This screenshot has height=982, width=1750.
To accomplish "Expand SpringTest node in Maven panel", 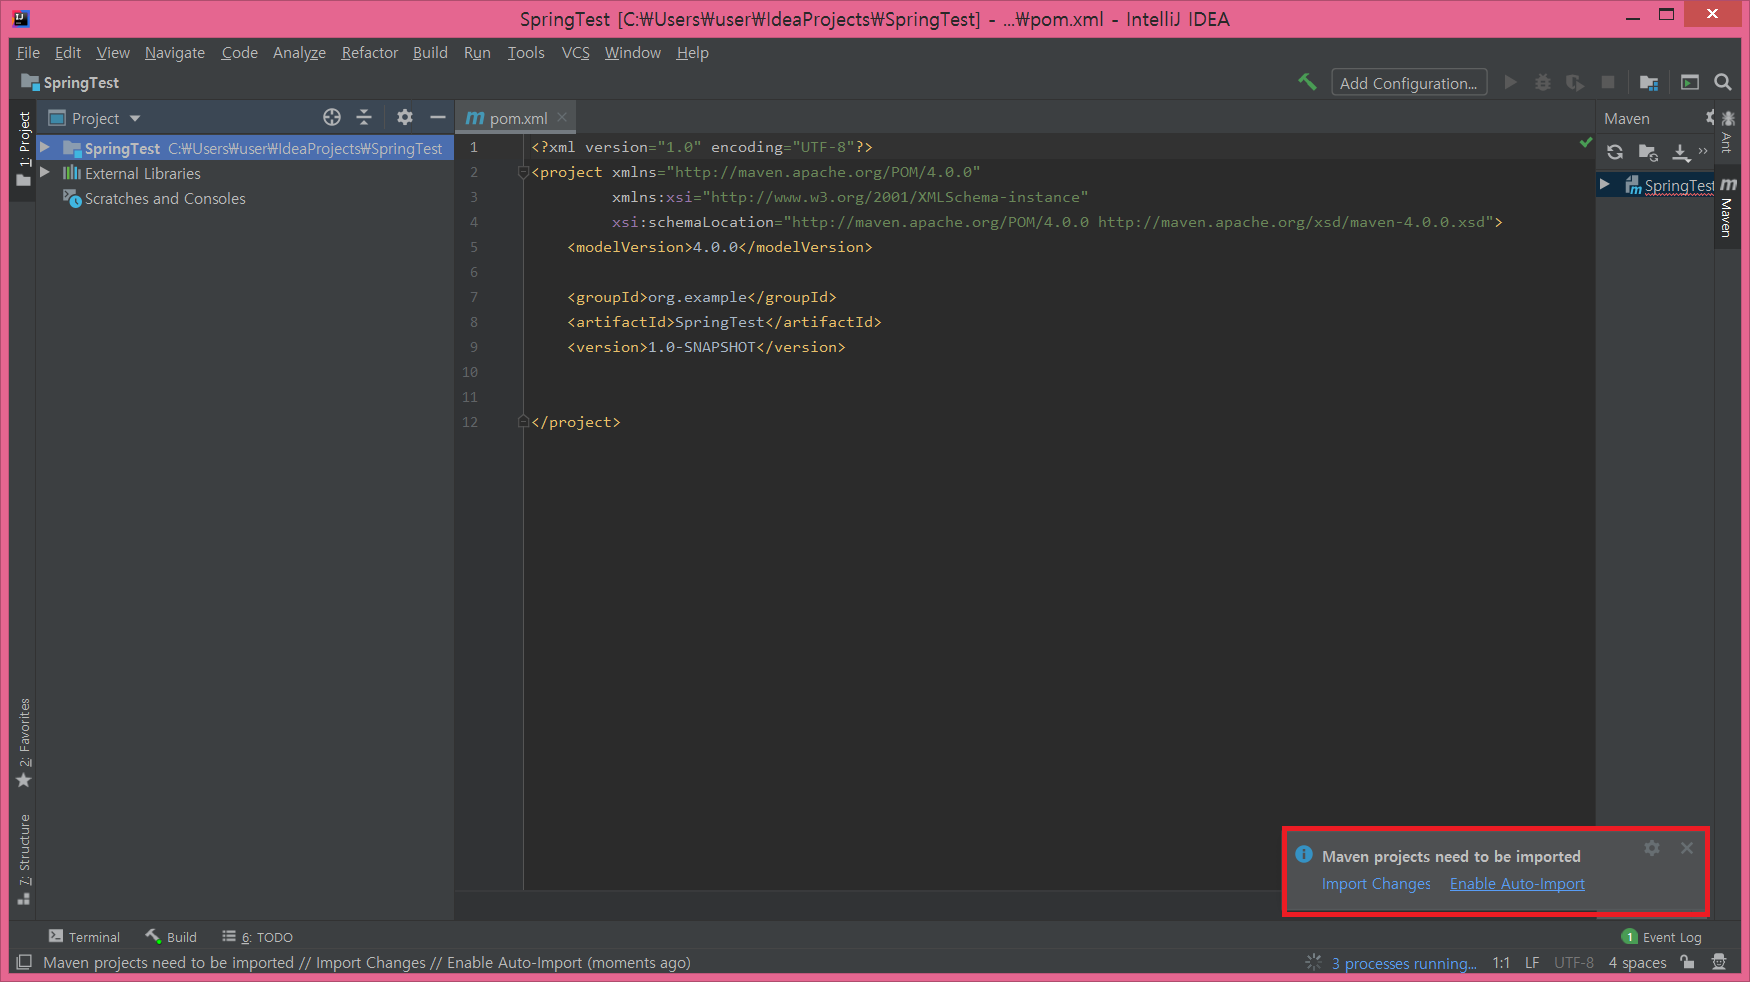I will click(x=1605, y=184).
